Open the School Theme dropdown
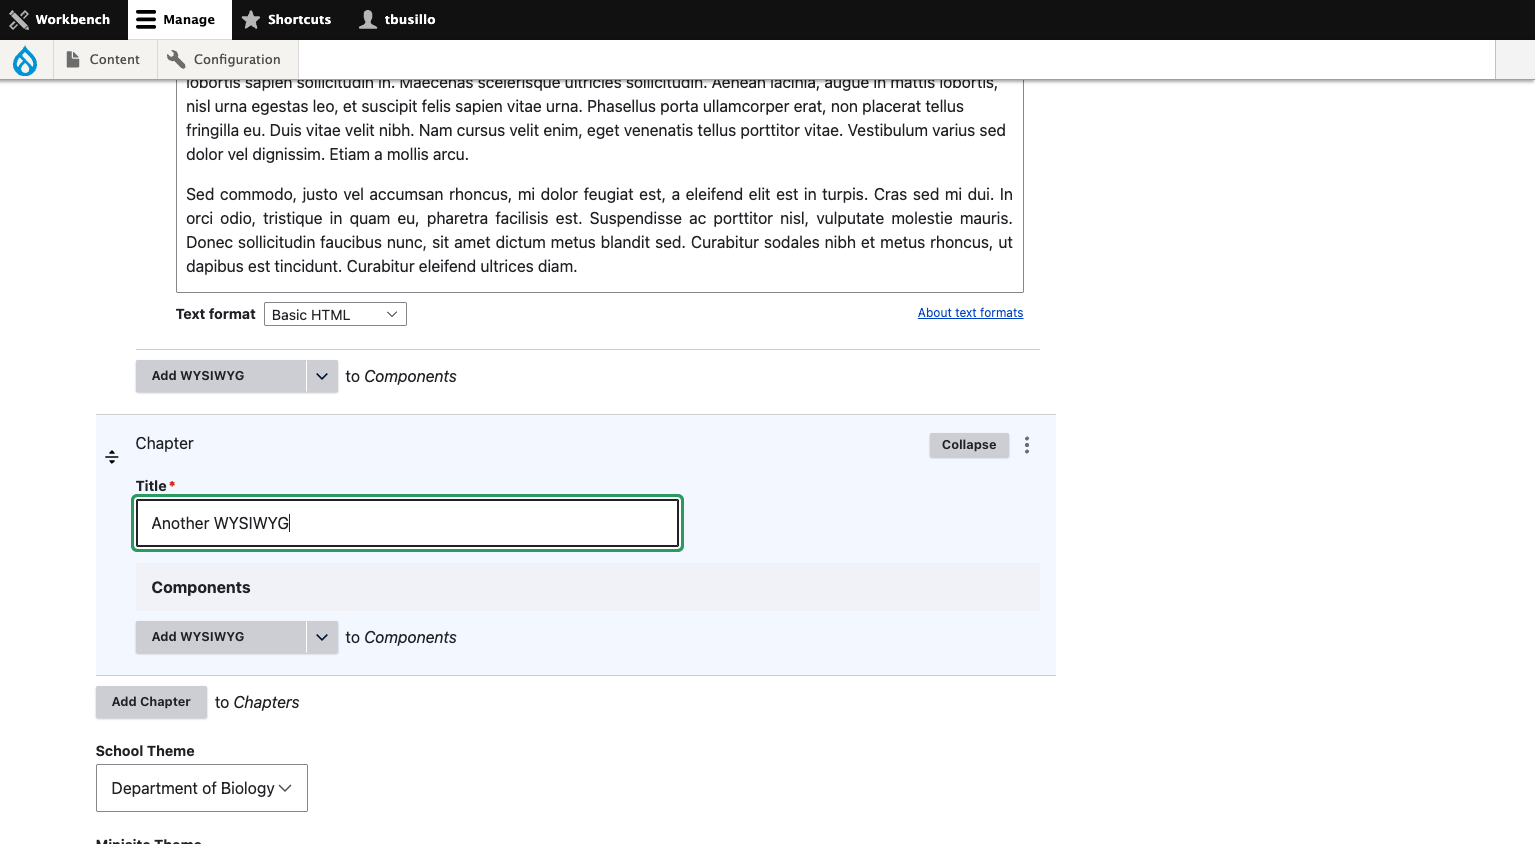This screenshot has width=1535, height=844. click(x=202, y=788)
